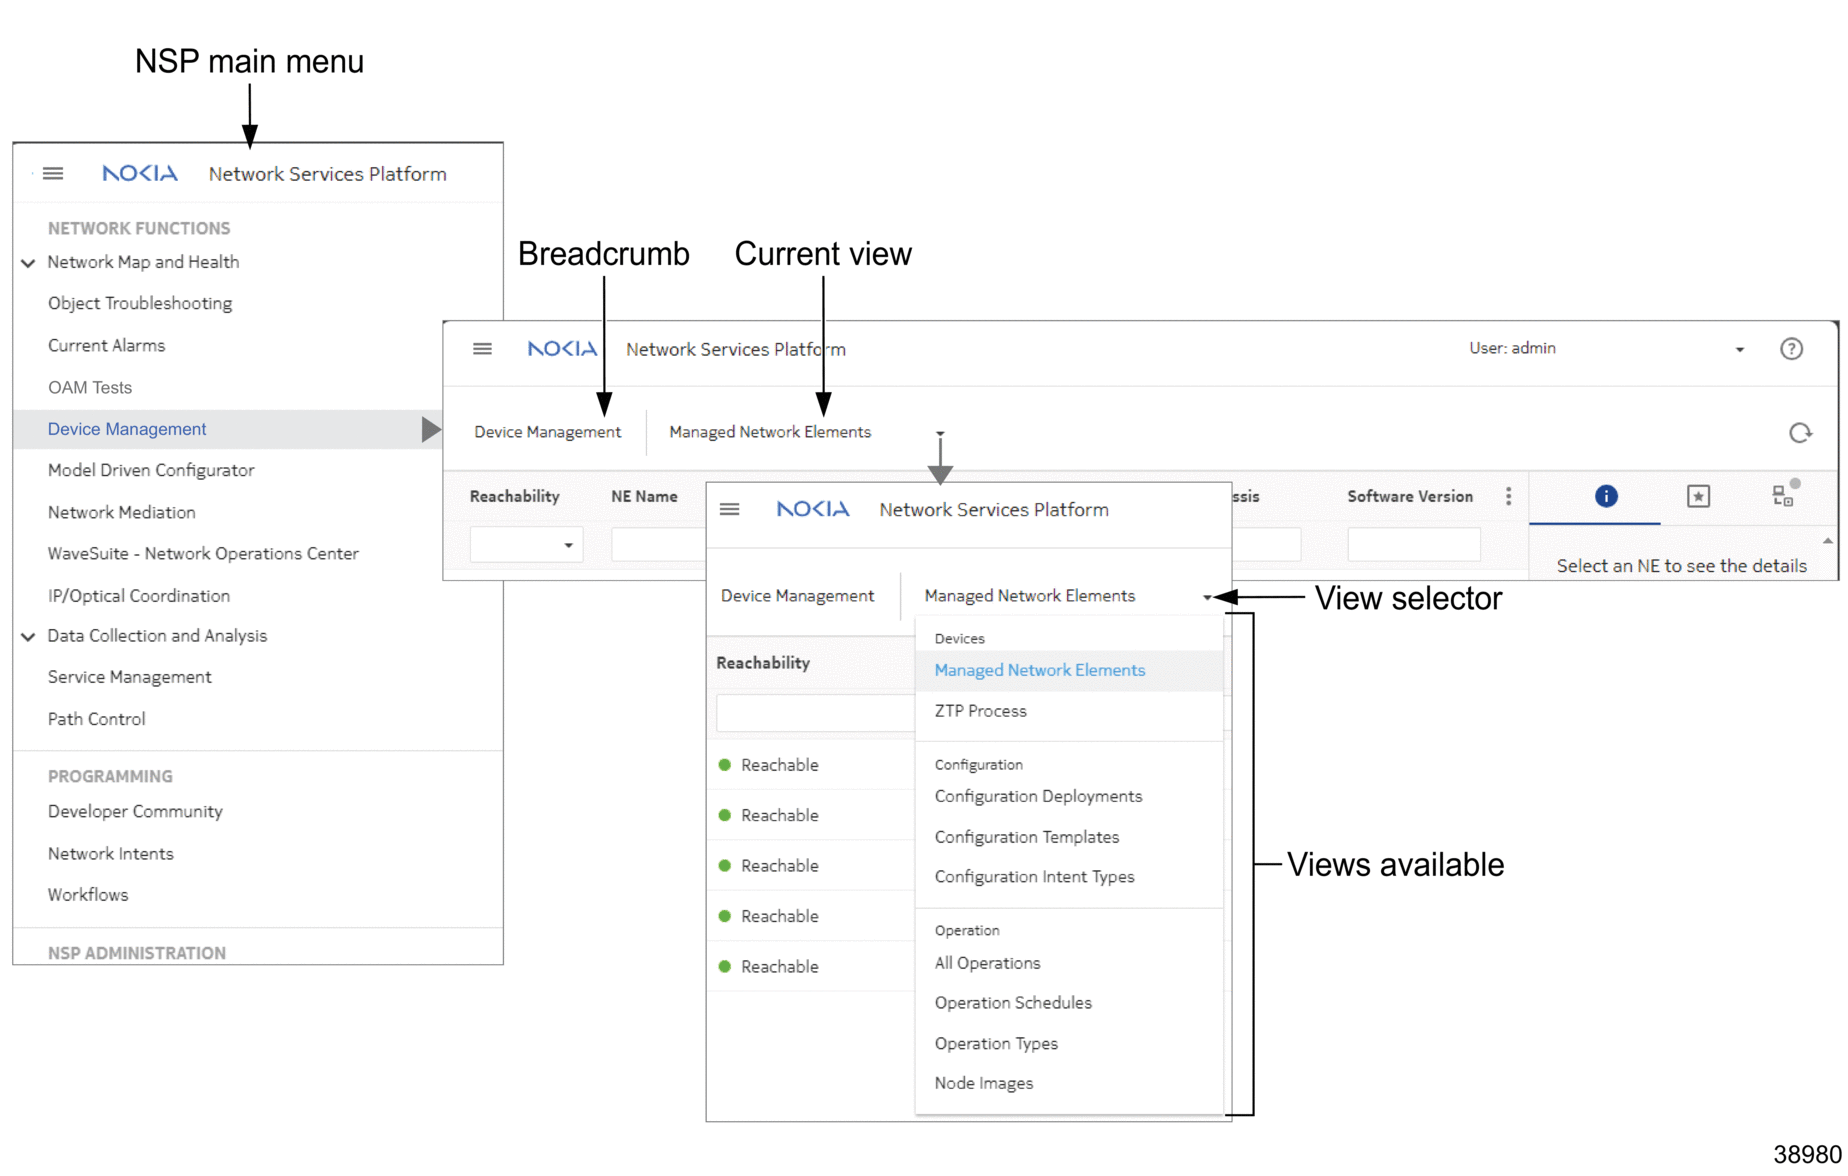Open Network Mediation menu item

pos(122,513)
